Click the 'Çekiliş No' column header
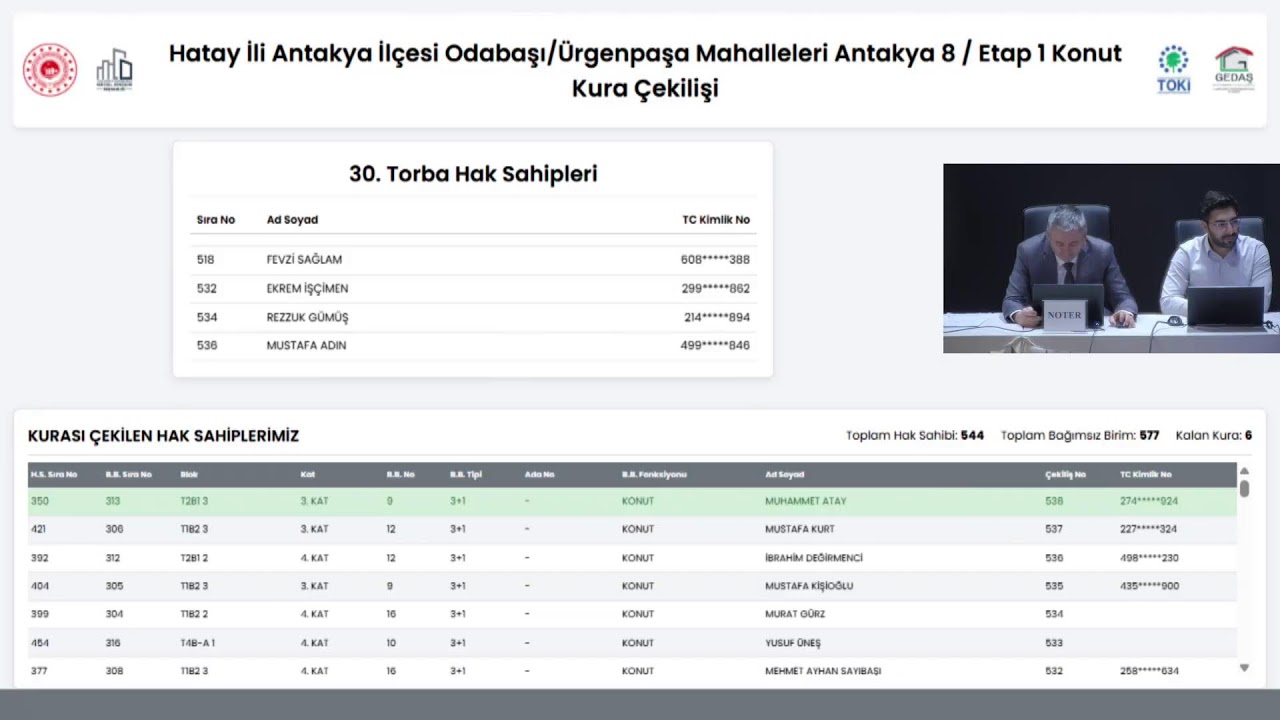 [1065, 475]
